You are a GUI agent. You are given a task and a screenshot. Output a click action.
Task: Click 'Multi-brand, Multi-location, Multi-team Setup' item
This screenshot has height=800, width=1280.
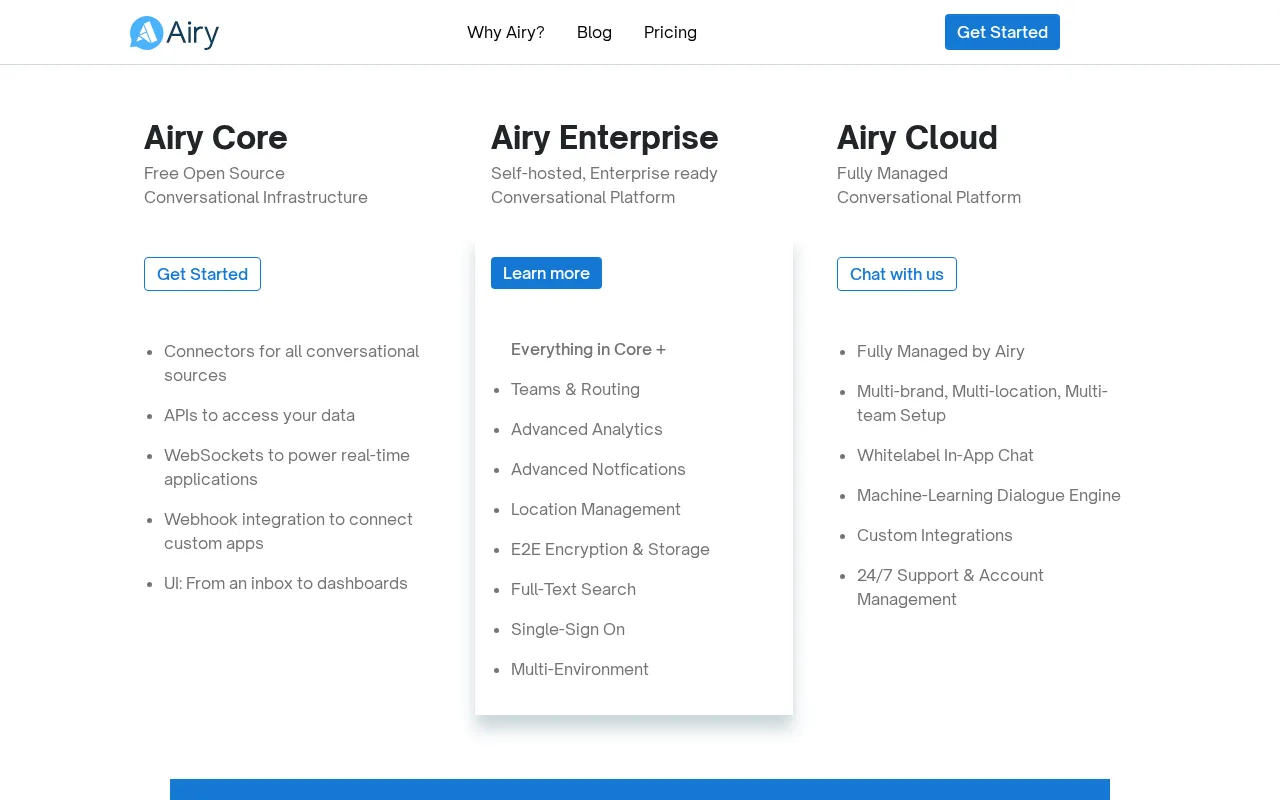tap(982, 403)
